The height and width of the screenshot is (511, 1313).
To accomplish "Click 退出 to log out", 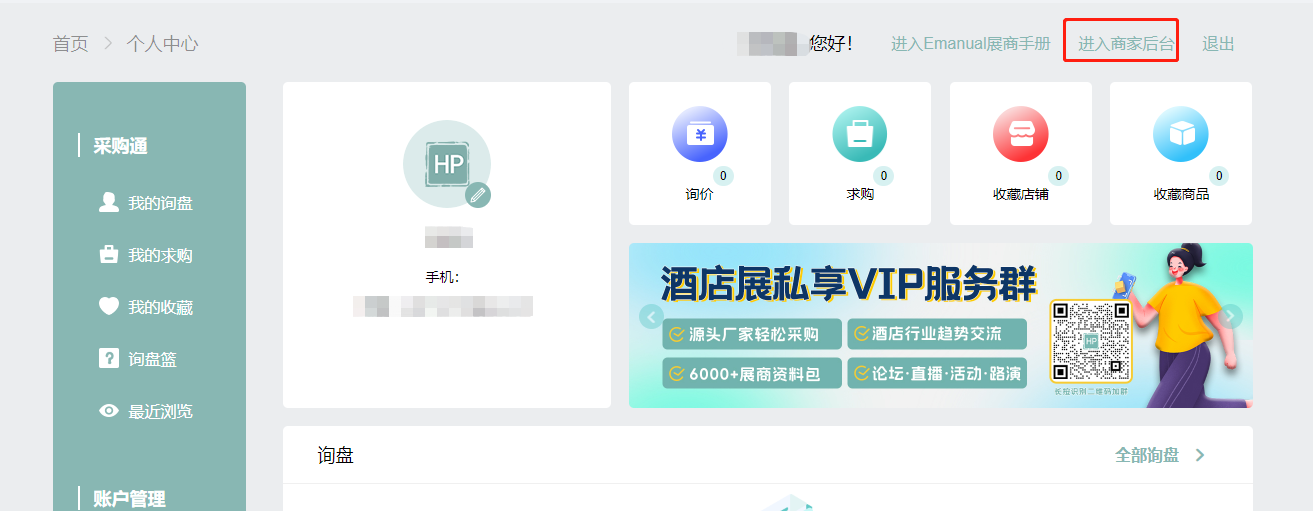I will pyautogui.click(x=1218, y=44).
